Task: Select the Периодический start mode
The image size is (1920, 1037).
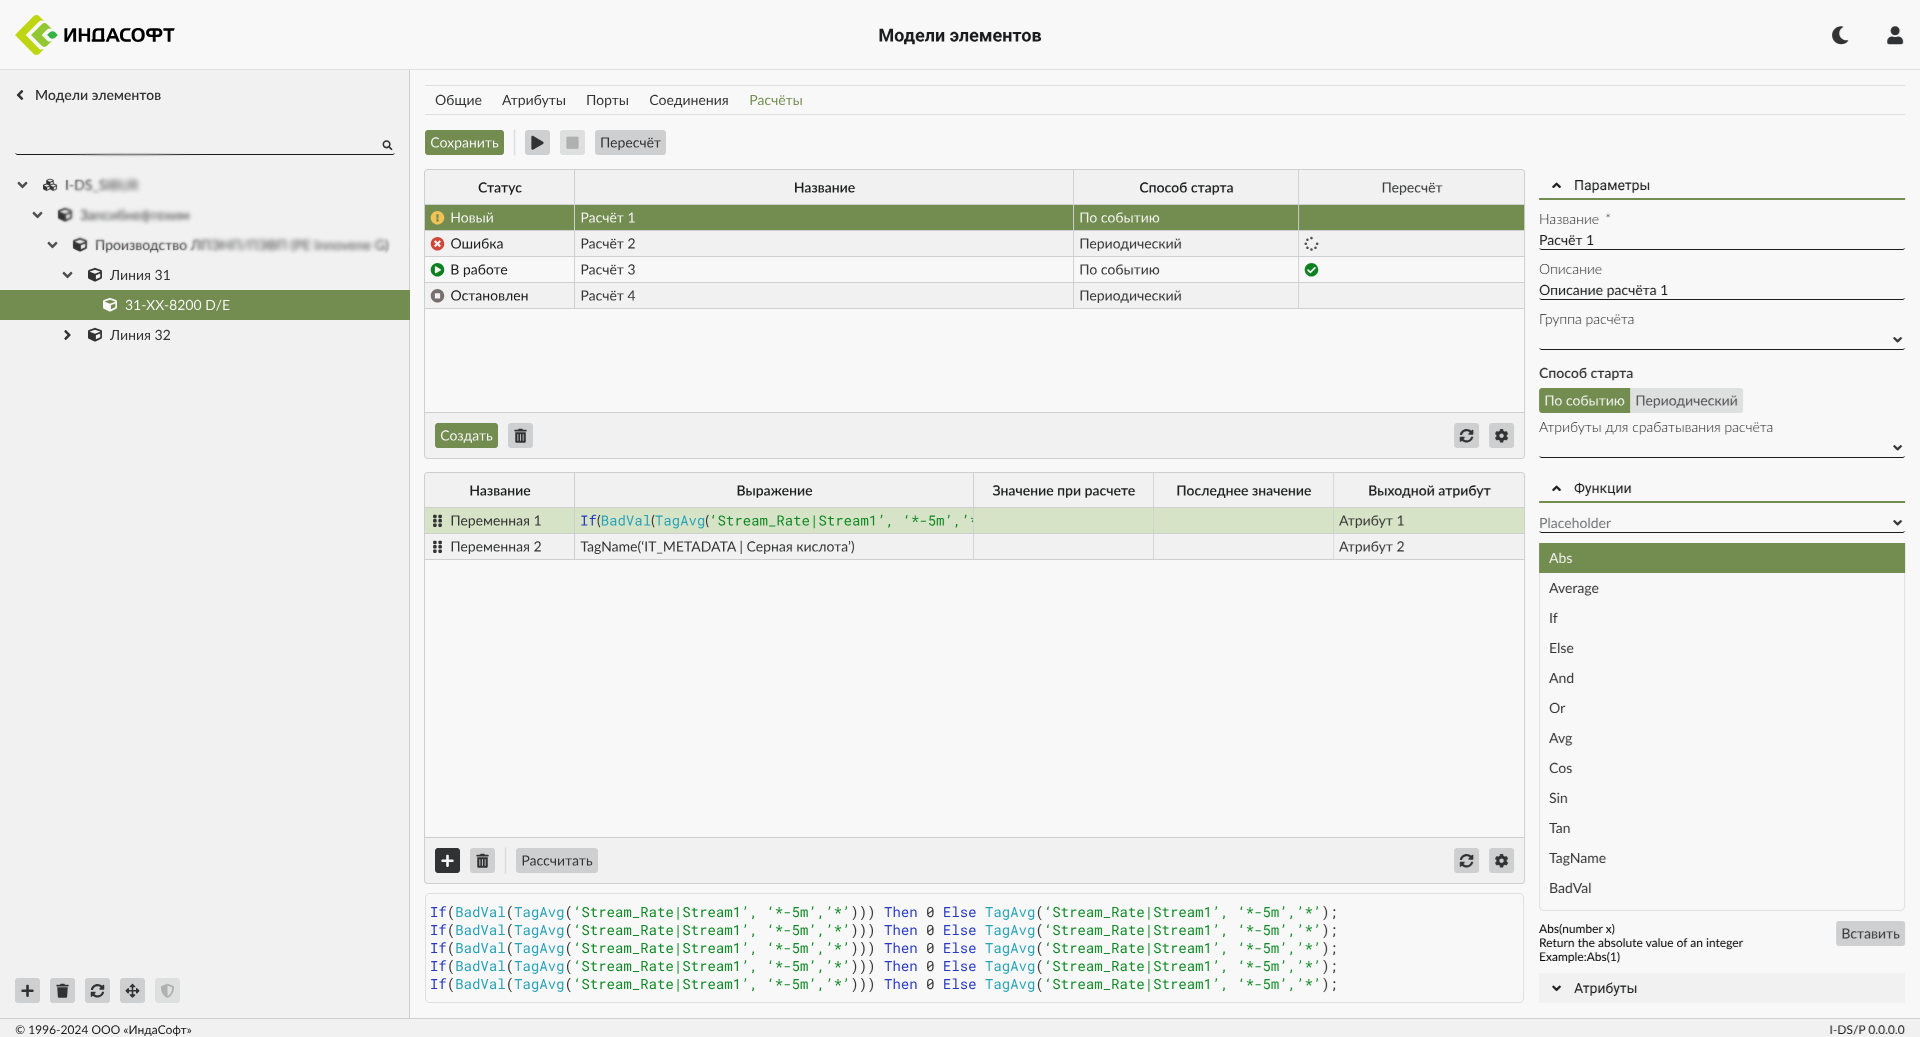Action: tap(1686, 401)
